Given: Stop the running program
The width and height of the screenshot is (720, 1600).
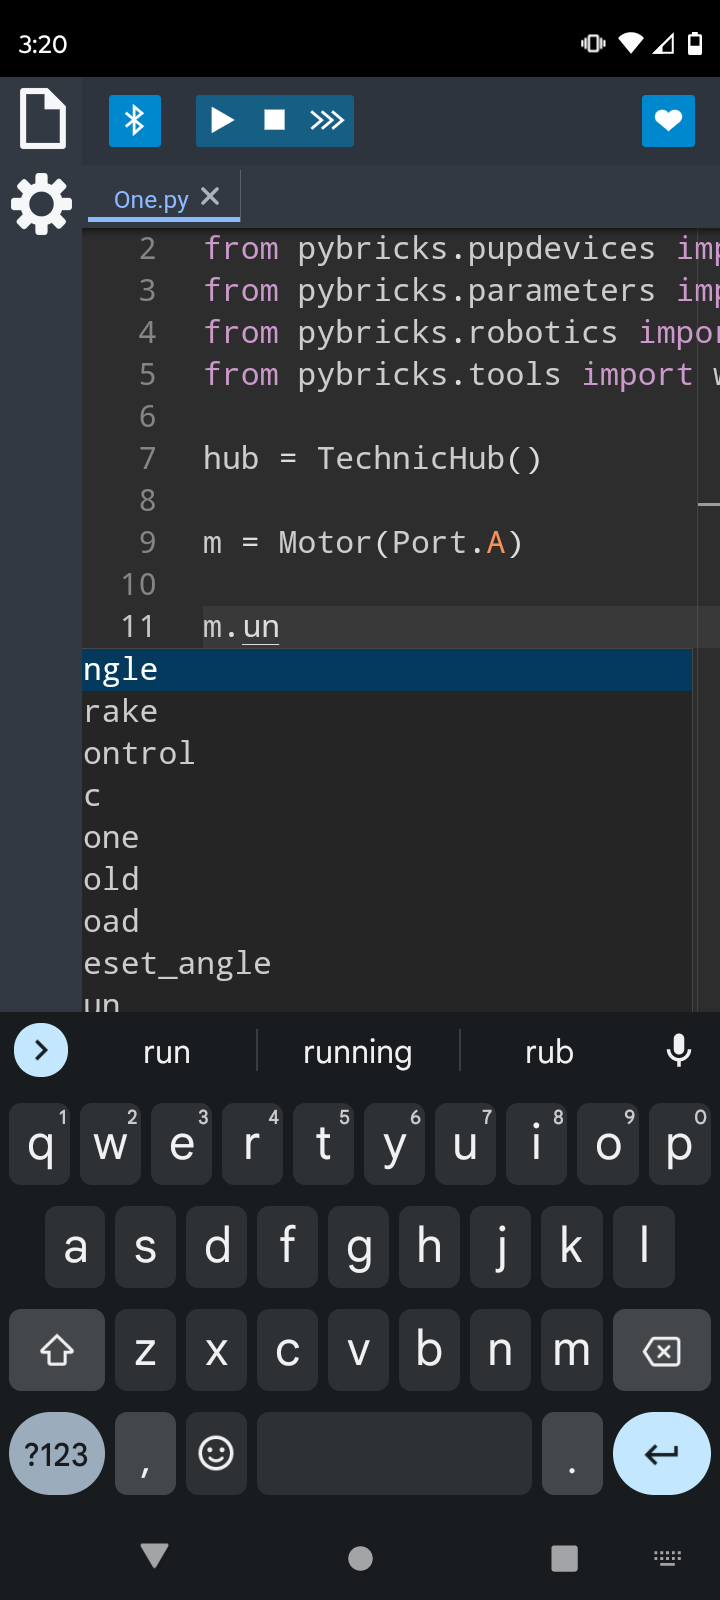Looking at the screenshot, I should coord(274,120).
